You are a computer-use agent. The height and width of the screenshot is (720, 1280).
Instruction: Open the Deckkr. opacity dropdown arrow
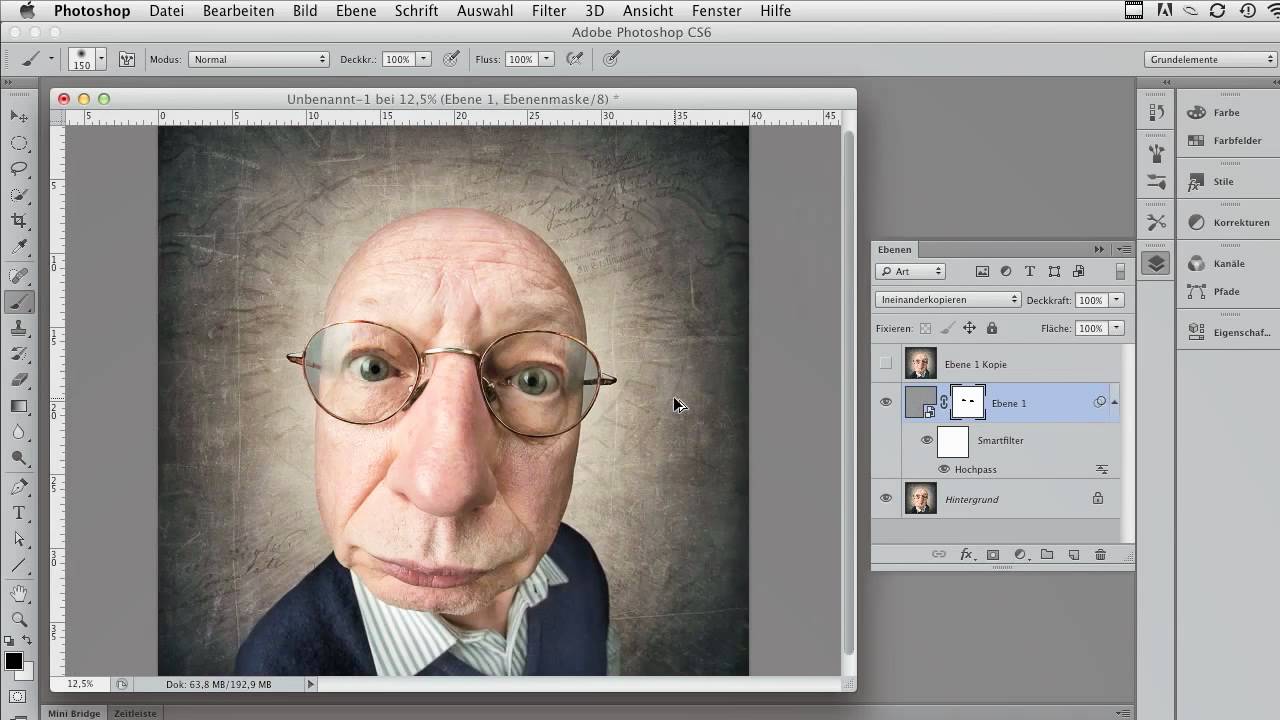[x=424, y=59]
